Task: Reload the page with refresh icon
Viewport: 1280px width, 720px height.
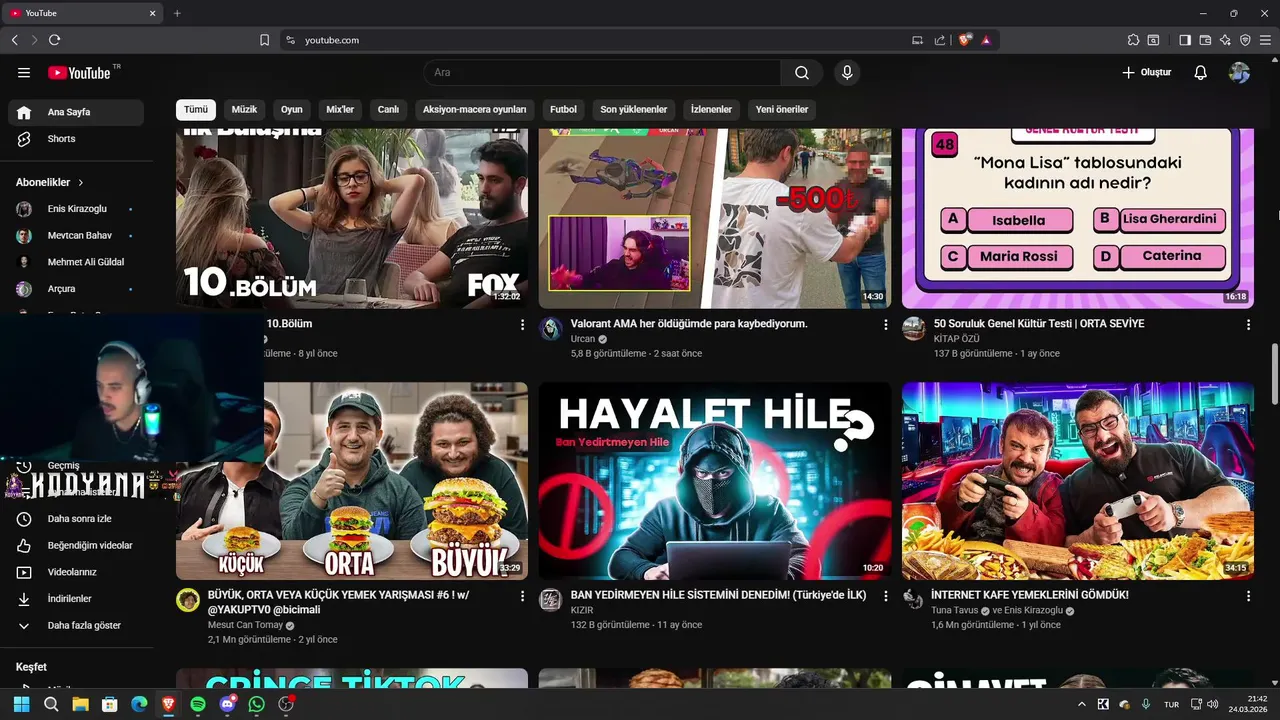Action: pos(54,40)
